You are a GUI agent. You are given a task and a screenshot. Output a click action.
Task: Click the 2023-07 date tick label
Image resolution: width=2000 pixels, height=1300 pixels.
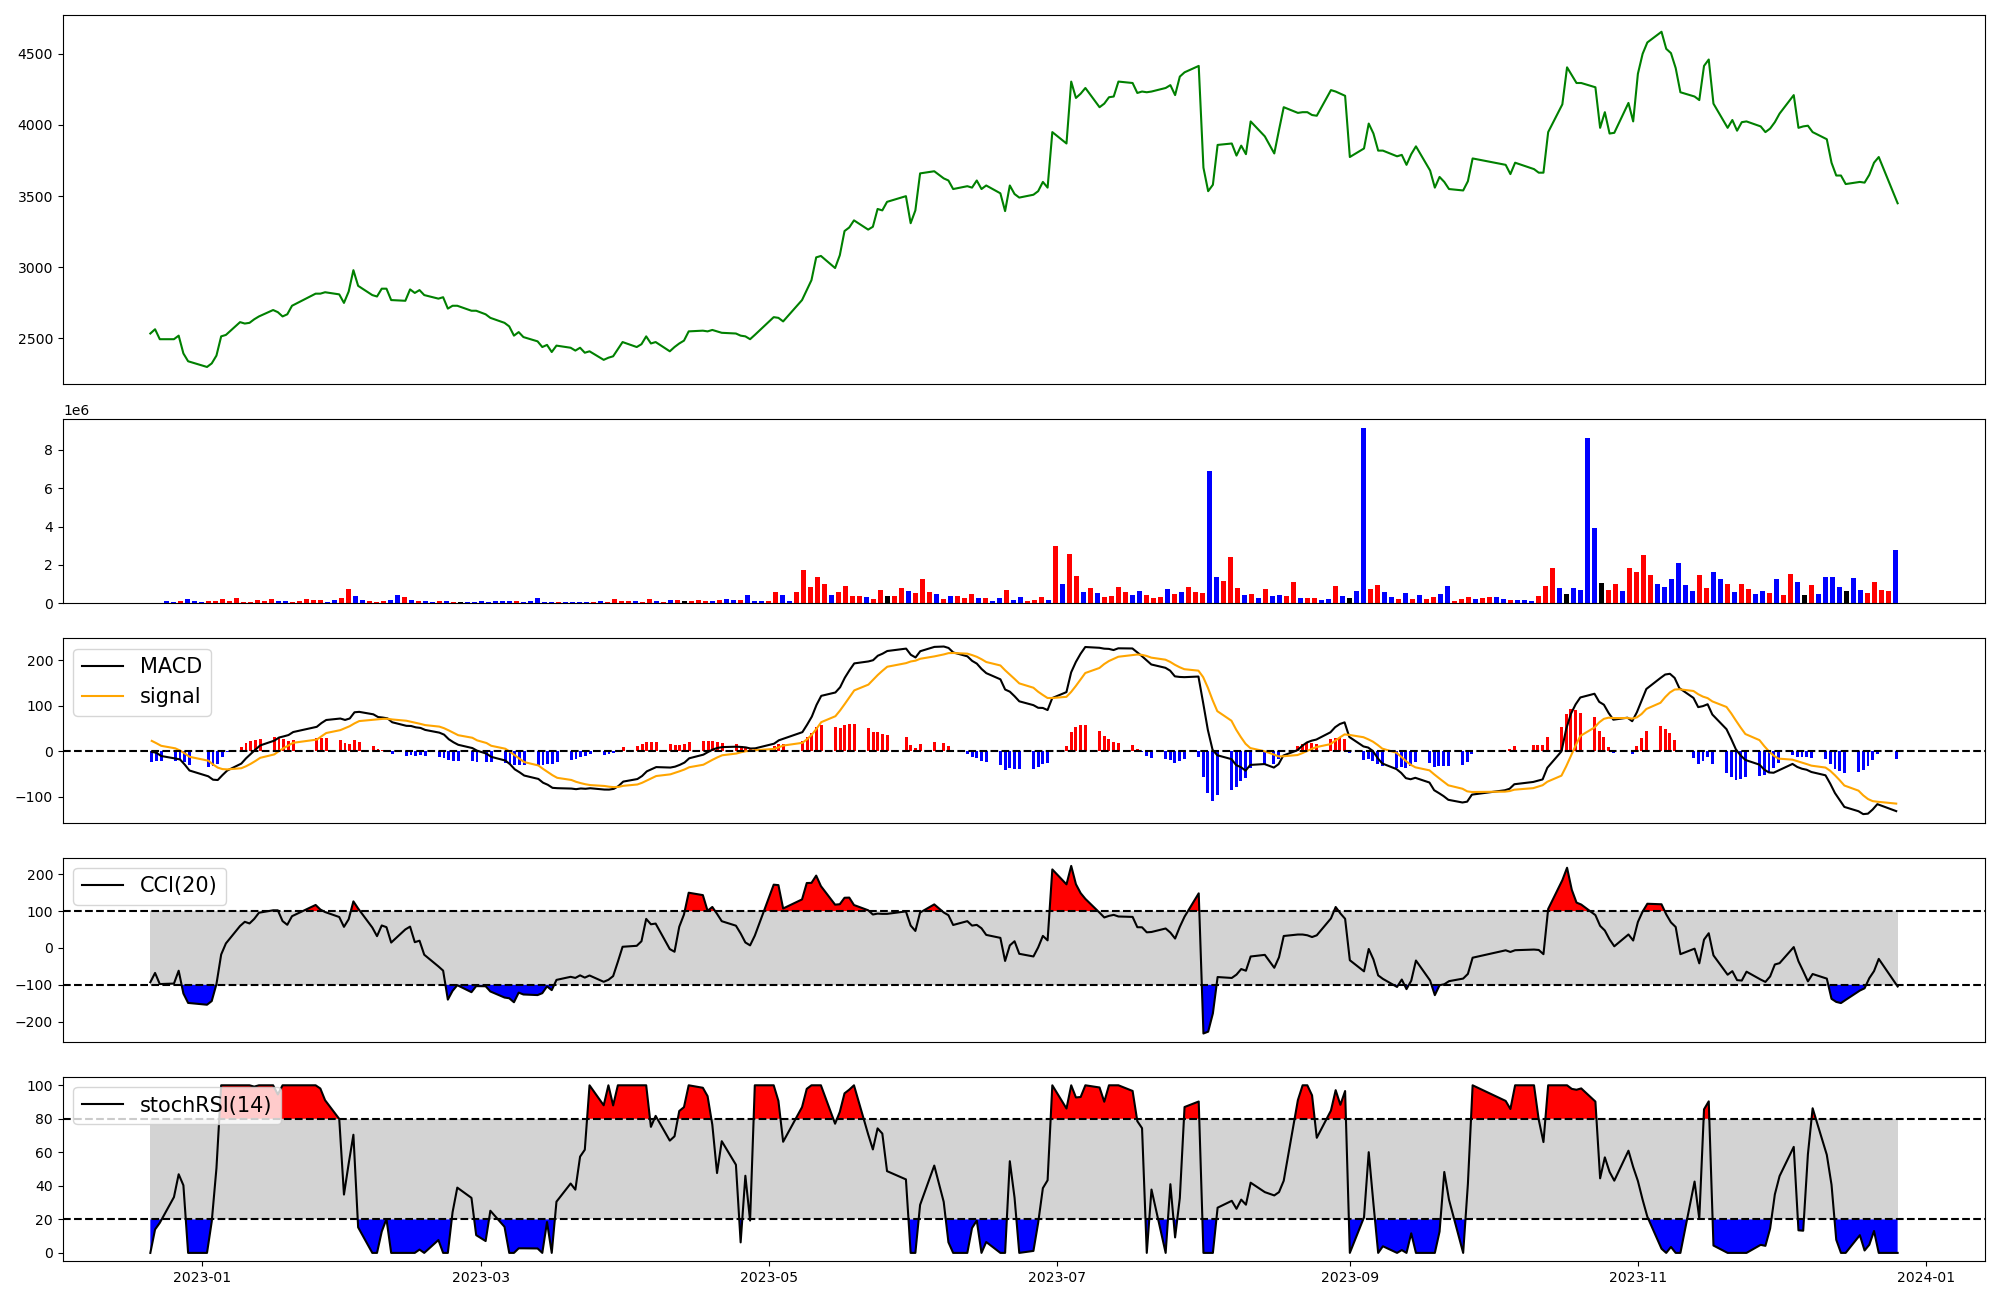pos(1057,1277)
